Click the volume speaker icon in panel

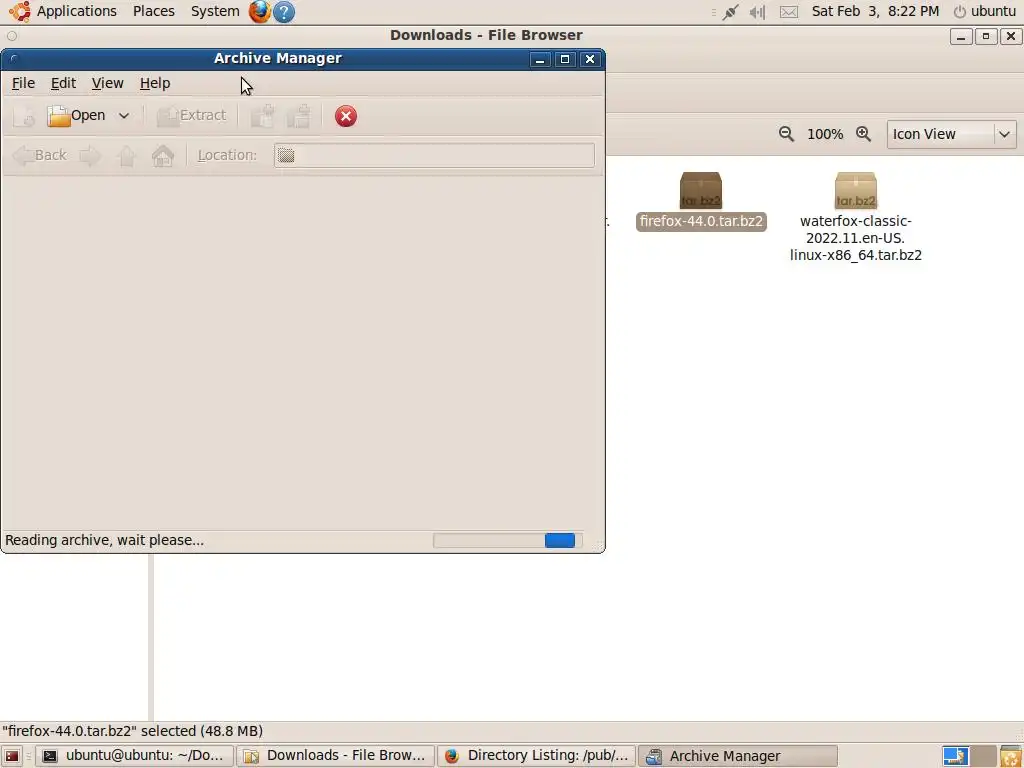pos(758,12)
